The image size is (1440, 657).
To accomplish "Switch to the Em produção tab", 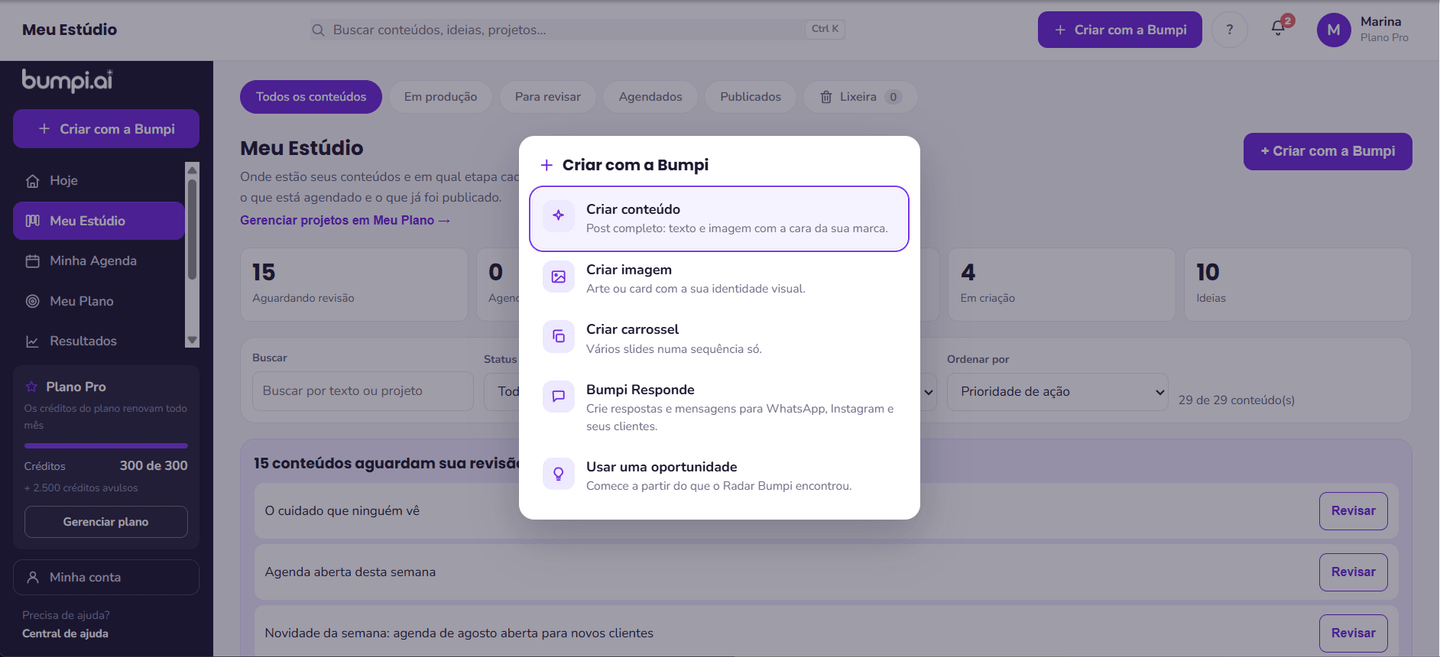I will pyautogui.click(x=440, y=97).
